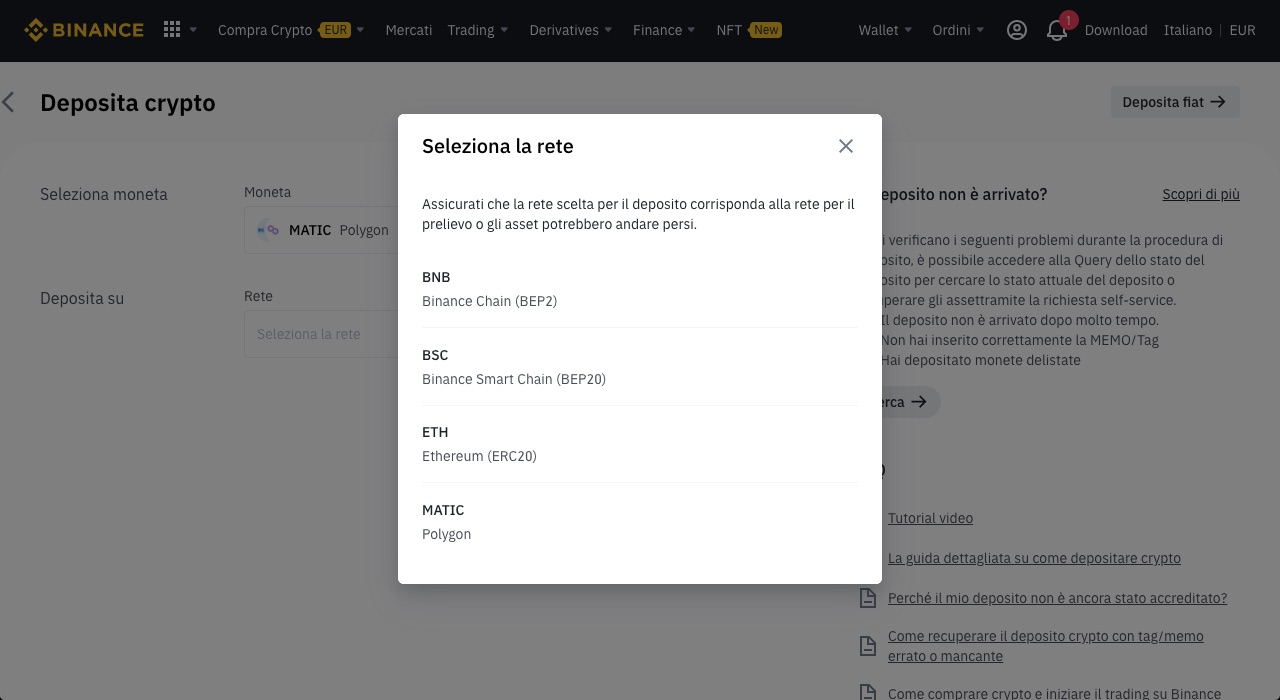
Task: Open the Tutorial video link
Action: tap(930, 518)
